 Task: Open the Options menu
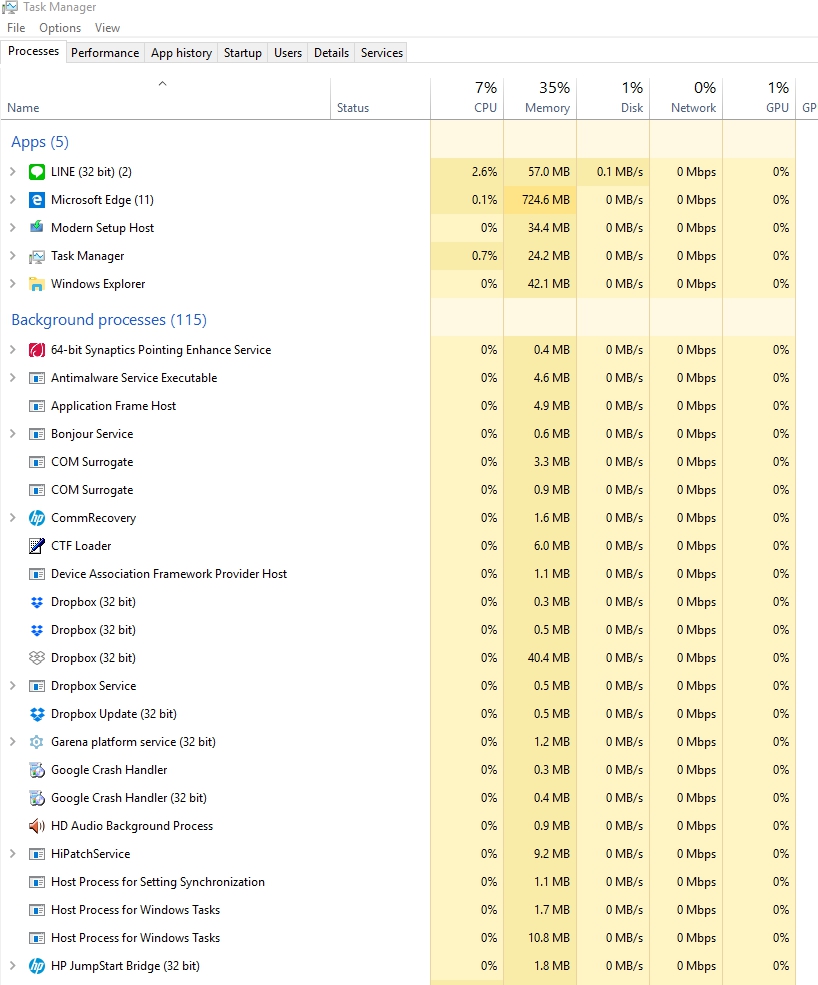(x=60, y=28)
